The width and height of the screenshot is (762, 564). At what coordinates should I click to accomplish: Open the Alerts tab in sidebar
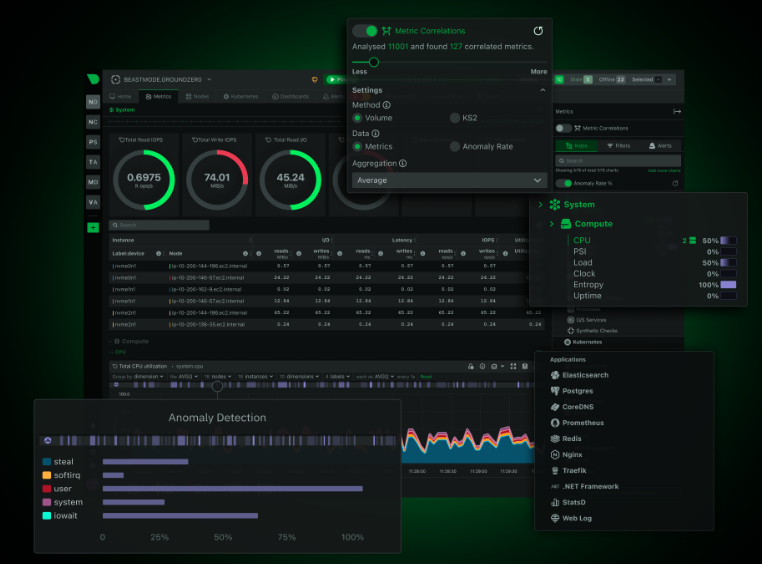click(x=660, y=146)
